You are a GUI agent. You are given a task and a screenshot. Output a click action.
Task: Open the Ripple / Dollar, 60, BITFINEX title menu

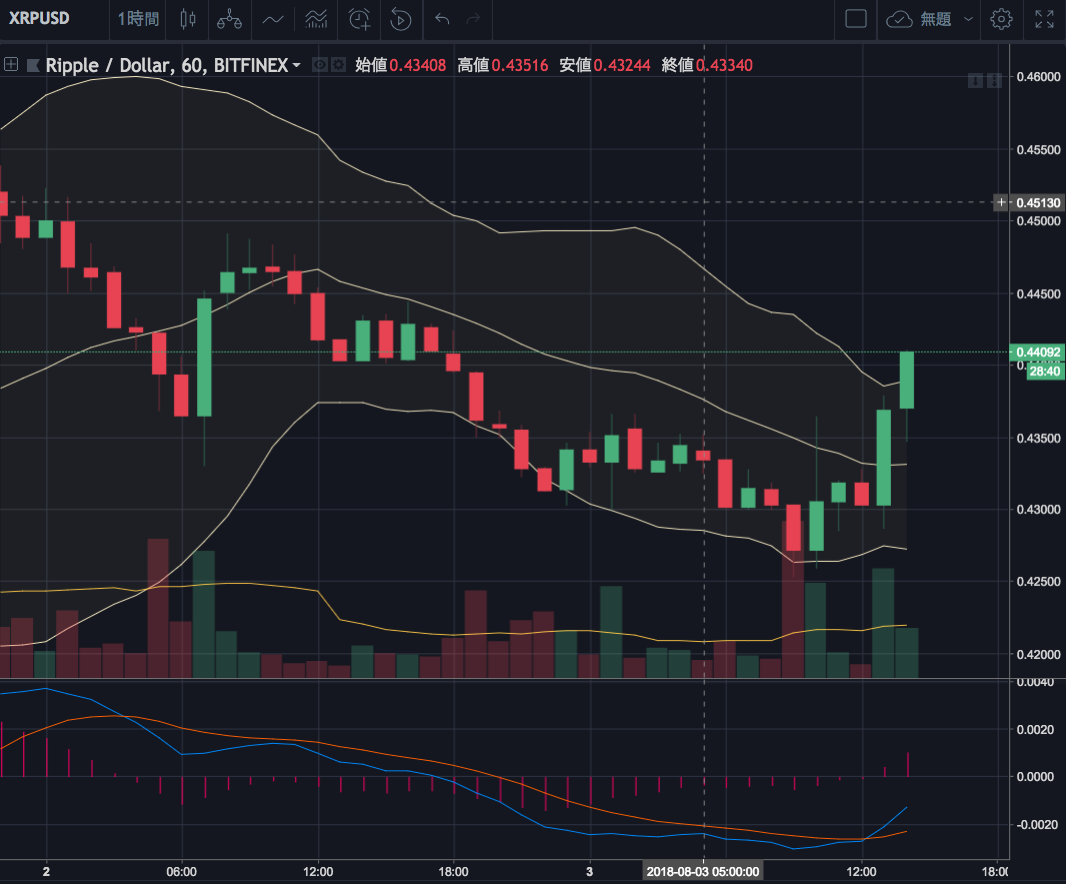point(173,65)
